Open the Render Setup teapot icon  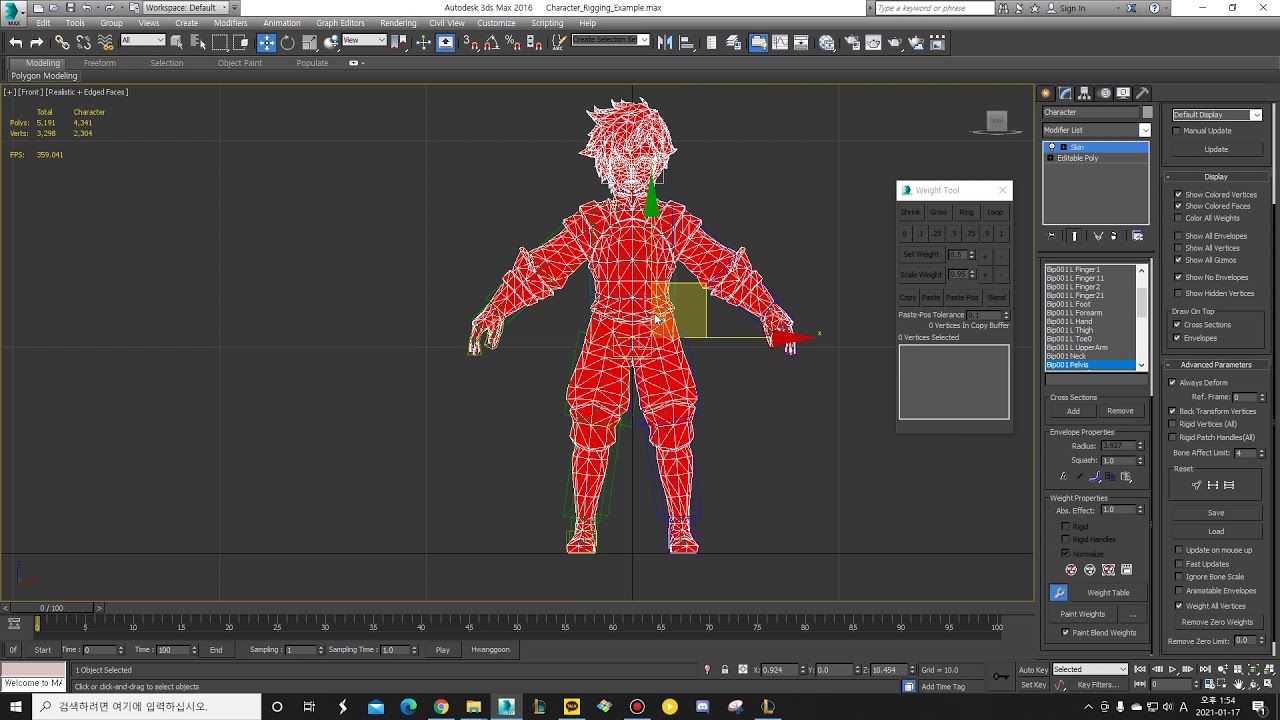852,42
